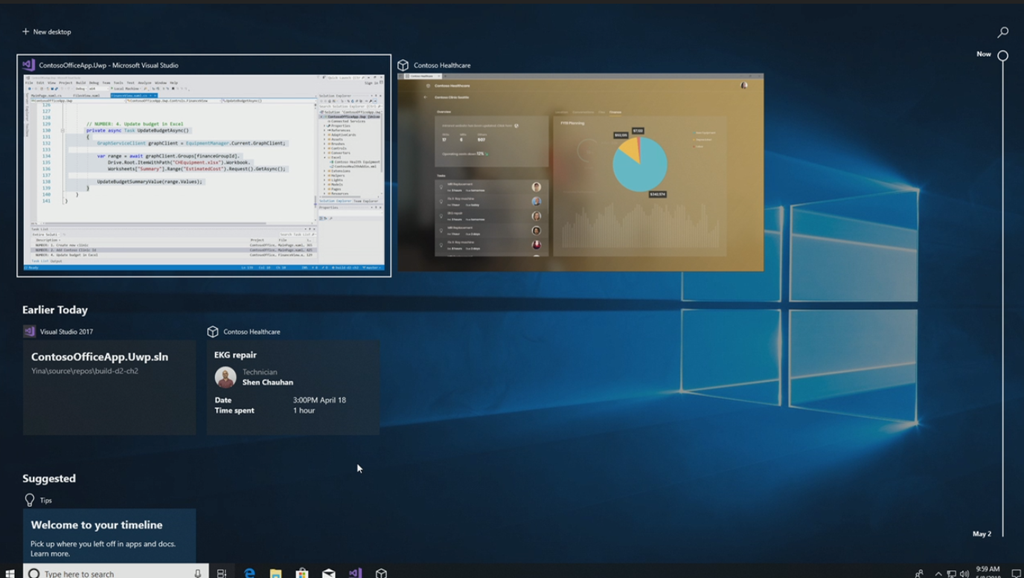Screen dimensions: 1024x578
Task: Click the New desktop button
Action: pyautogui.click(x=47, y=32)
